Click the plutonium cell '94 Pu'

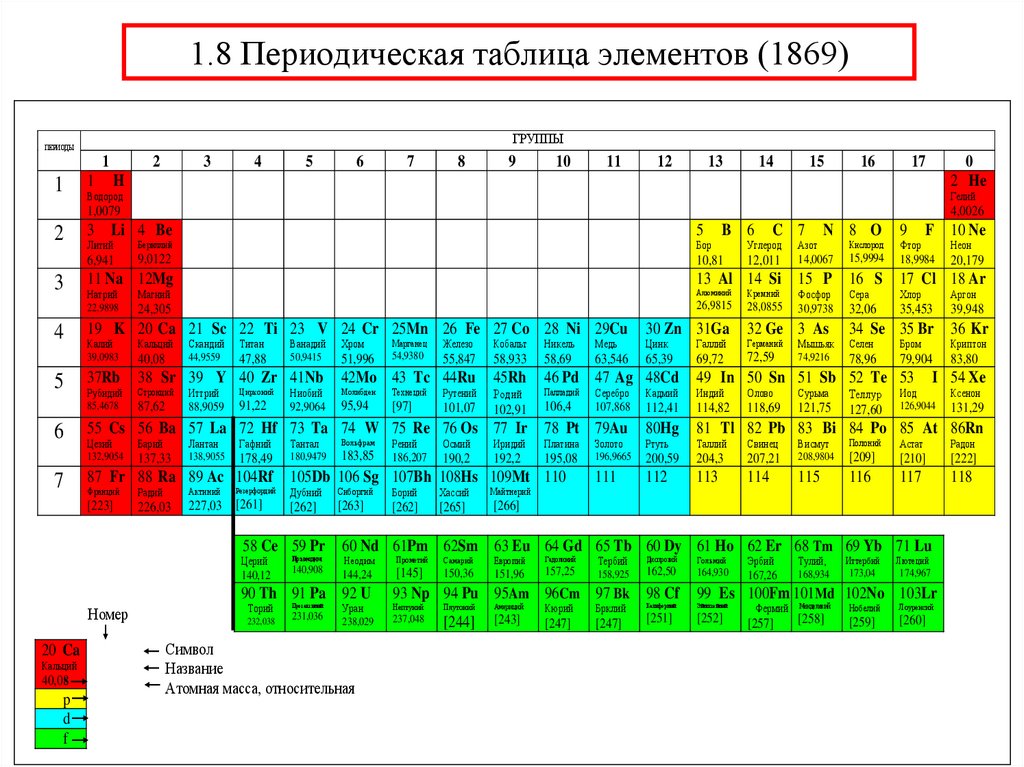461,607
